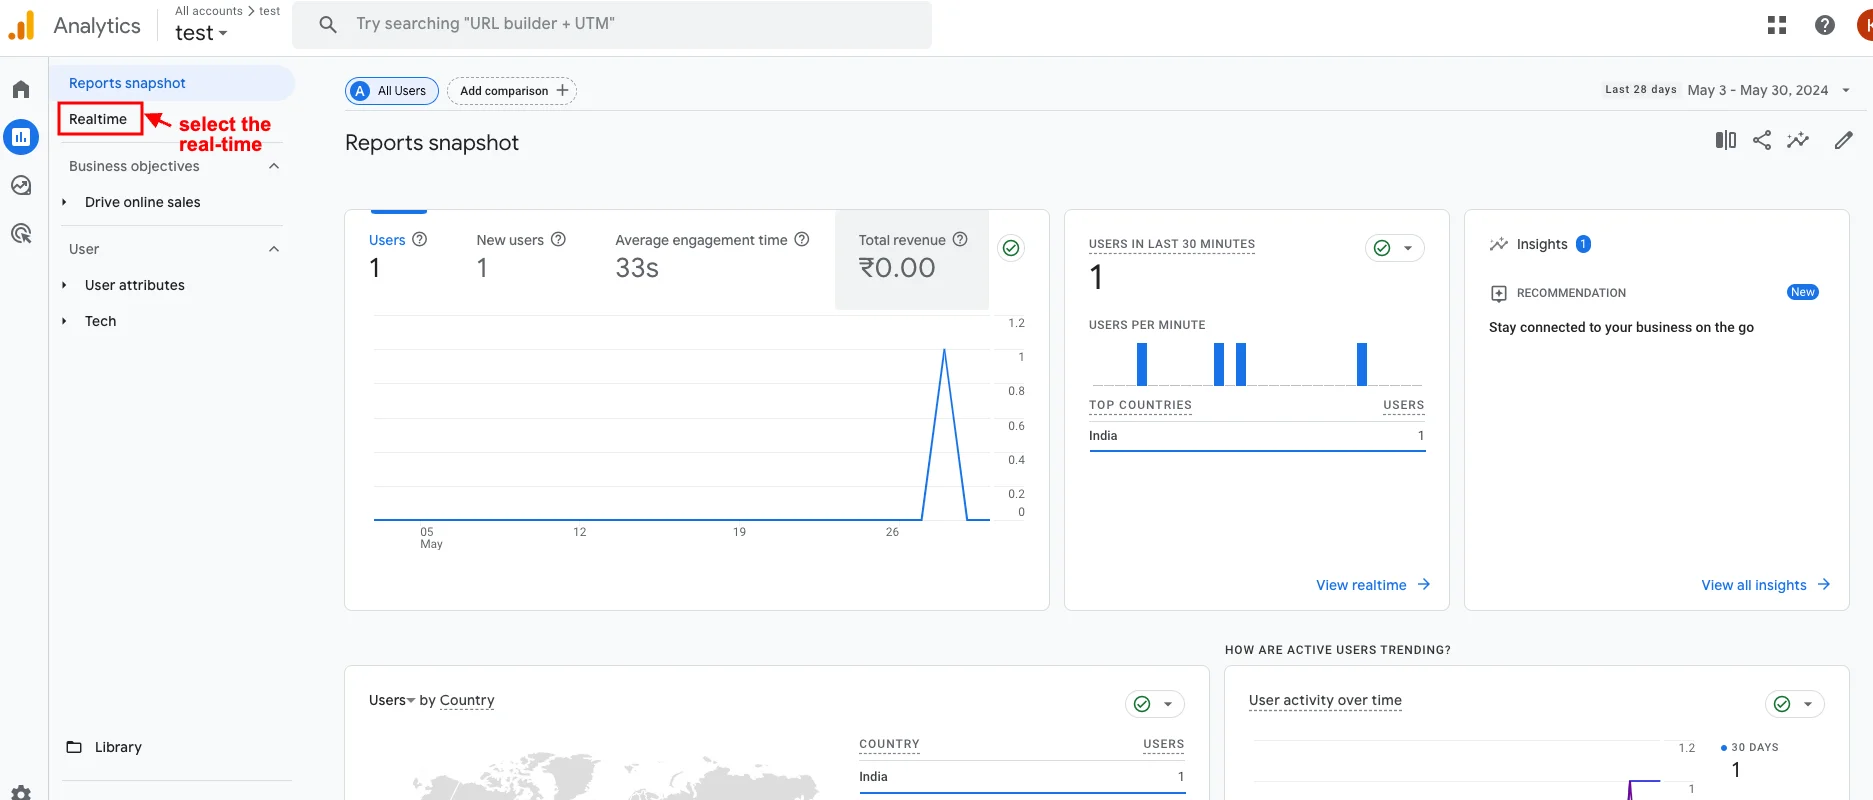This screenshot has height=800, width=1873.
Task: Open the Explore icon in left rail
Action: coord(21,185)
